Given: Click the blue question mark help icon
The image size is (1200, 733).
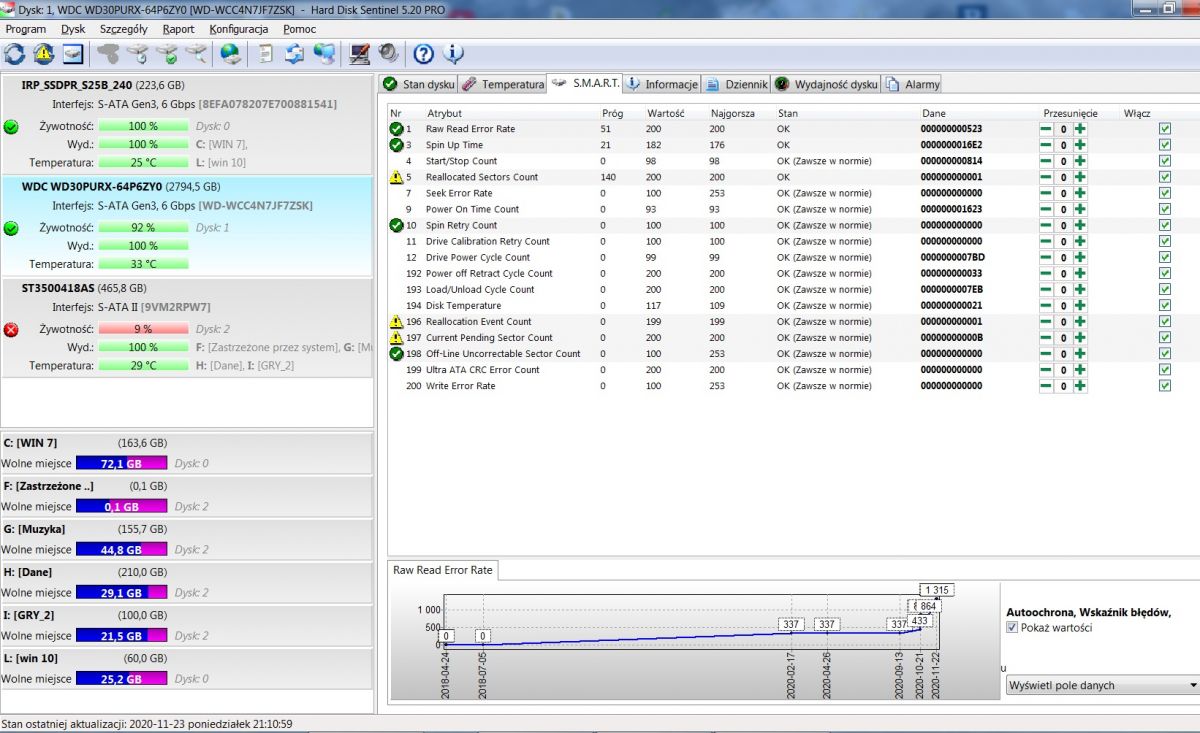Looking at the screenshot, I should 423,54.
